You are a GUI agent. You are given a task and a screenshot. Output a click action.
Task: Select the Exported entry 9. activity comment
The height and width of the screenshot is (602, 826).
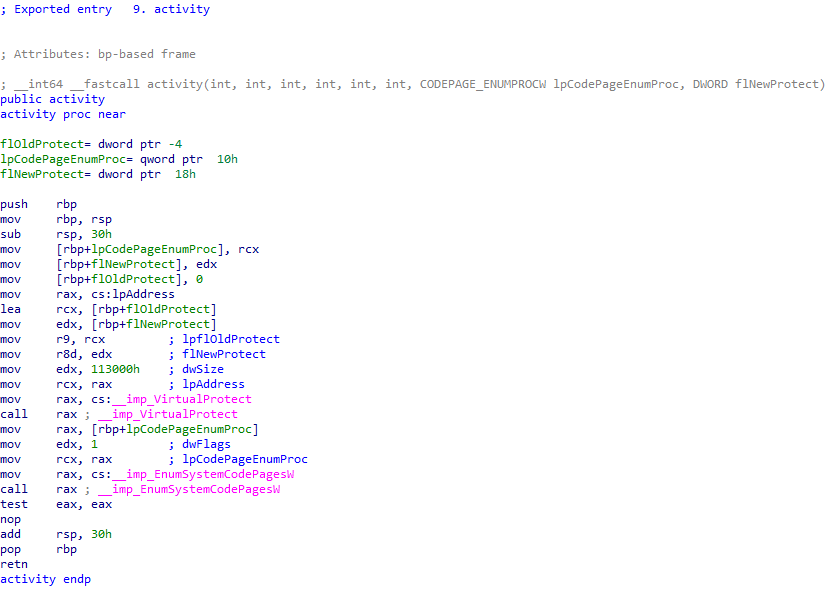(x=105, y=9)
